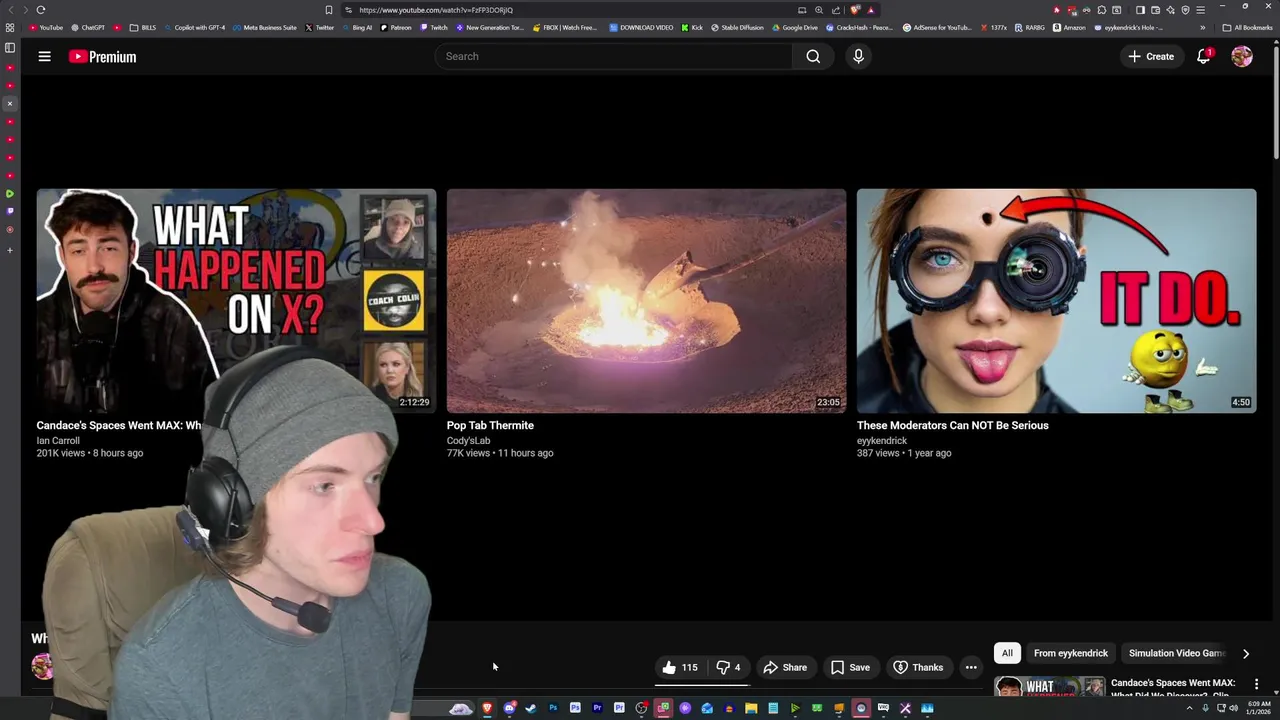This screenshot has height=720, width=1280.
Task: Open the Copilot with GPT-4 bookmark
Action: click(195, 28)
